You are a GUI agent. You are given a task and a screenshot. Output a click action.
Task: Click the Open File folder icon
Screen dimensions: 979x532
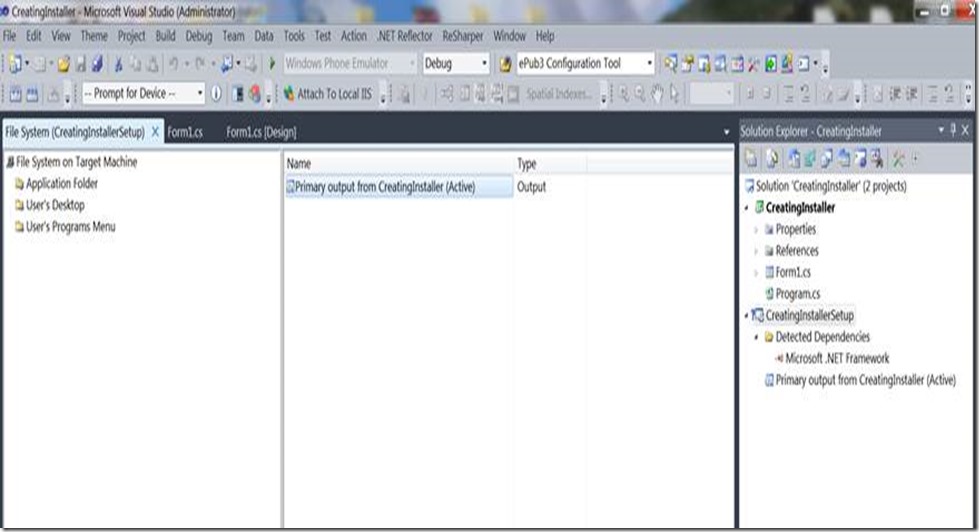click(64, 64)
